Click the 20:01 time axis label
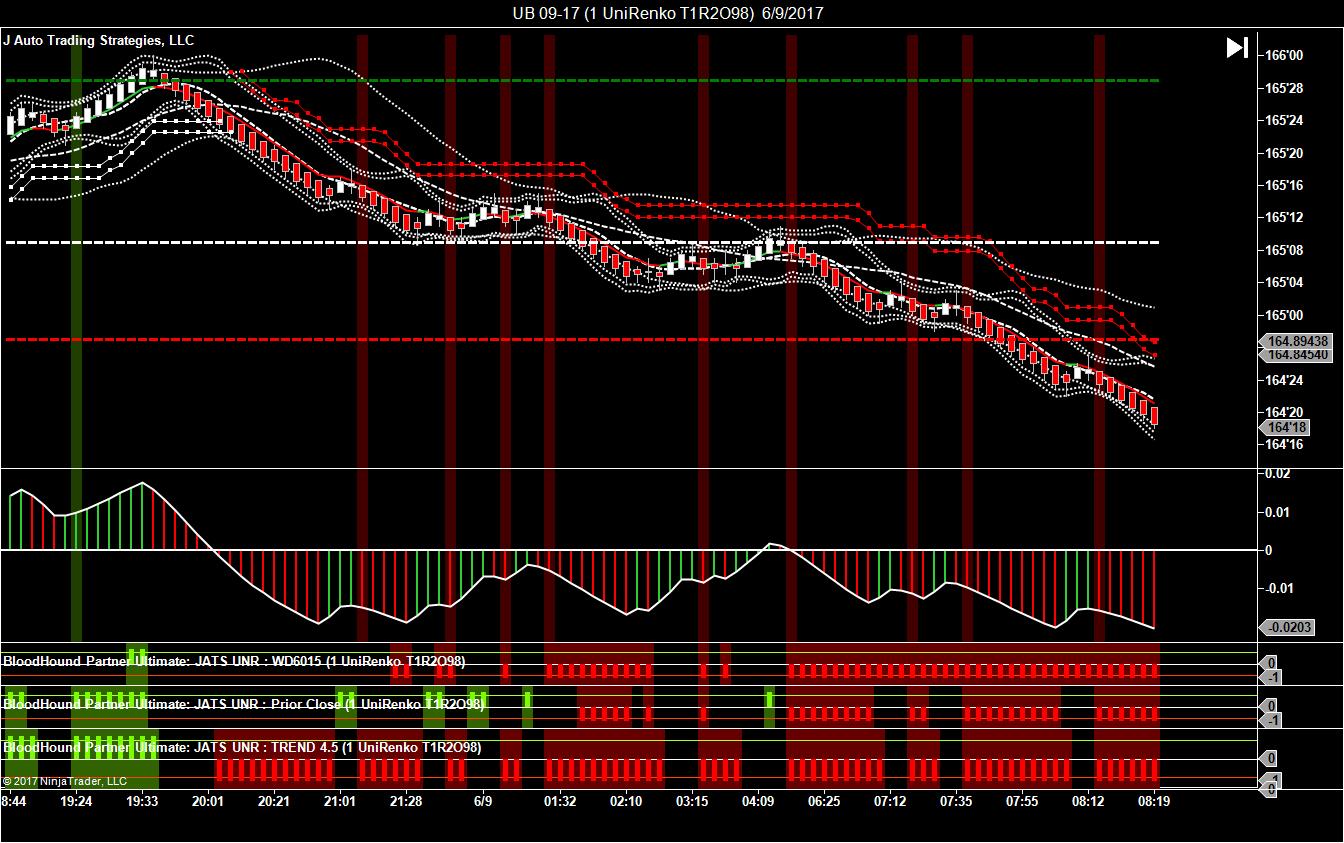This screenshot has height=843, width=1344. [208, 801]
